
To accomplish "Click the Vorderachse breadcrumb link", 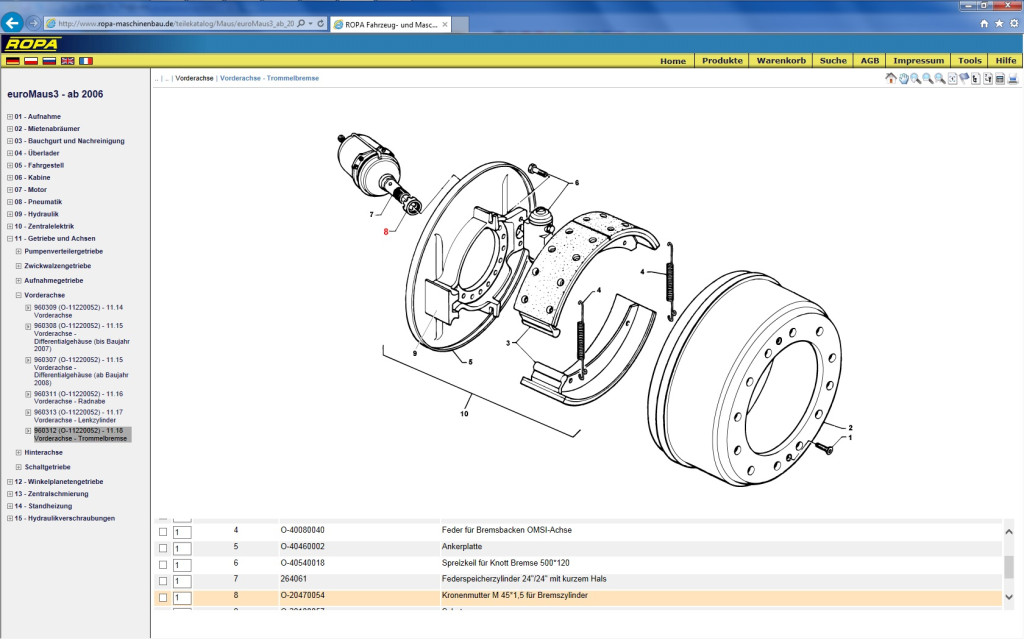I will [195, 78].
